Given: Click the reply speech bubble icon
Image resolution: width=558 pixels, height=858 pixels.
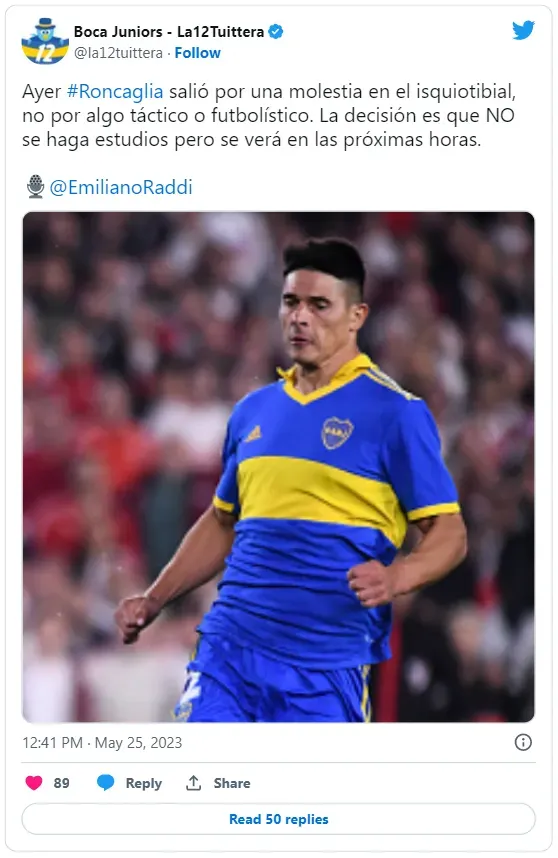Looking at the screenshot, I should [x=106, y=783].
